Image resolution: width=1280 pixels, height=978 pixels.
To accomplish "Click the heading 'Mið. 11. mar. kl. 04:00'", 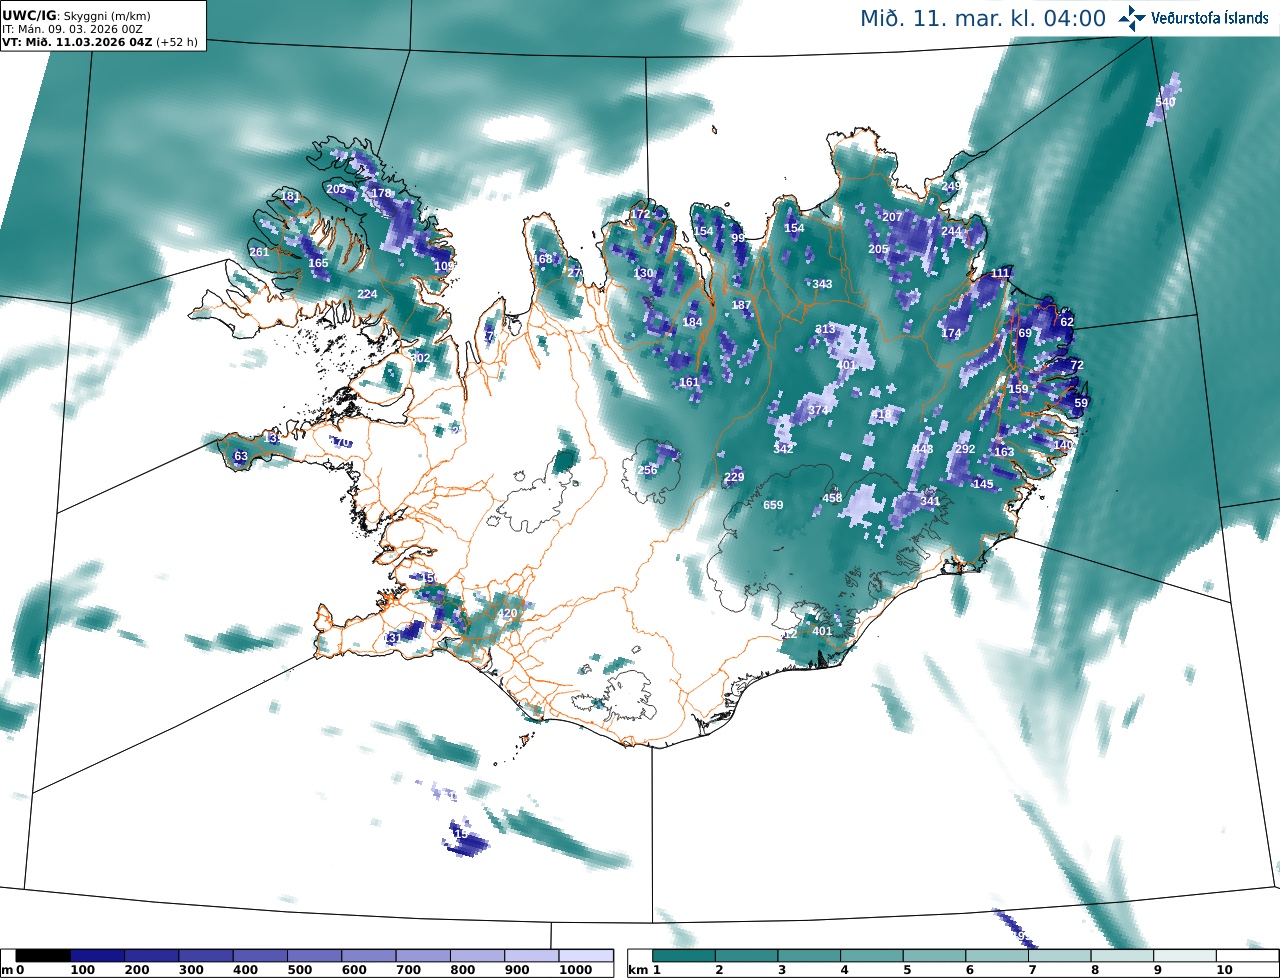I will (983, 18).
